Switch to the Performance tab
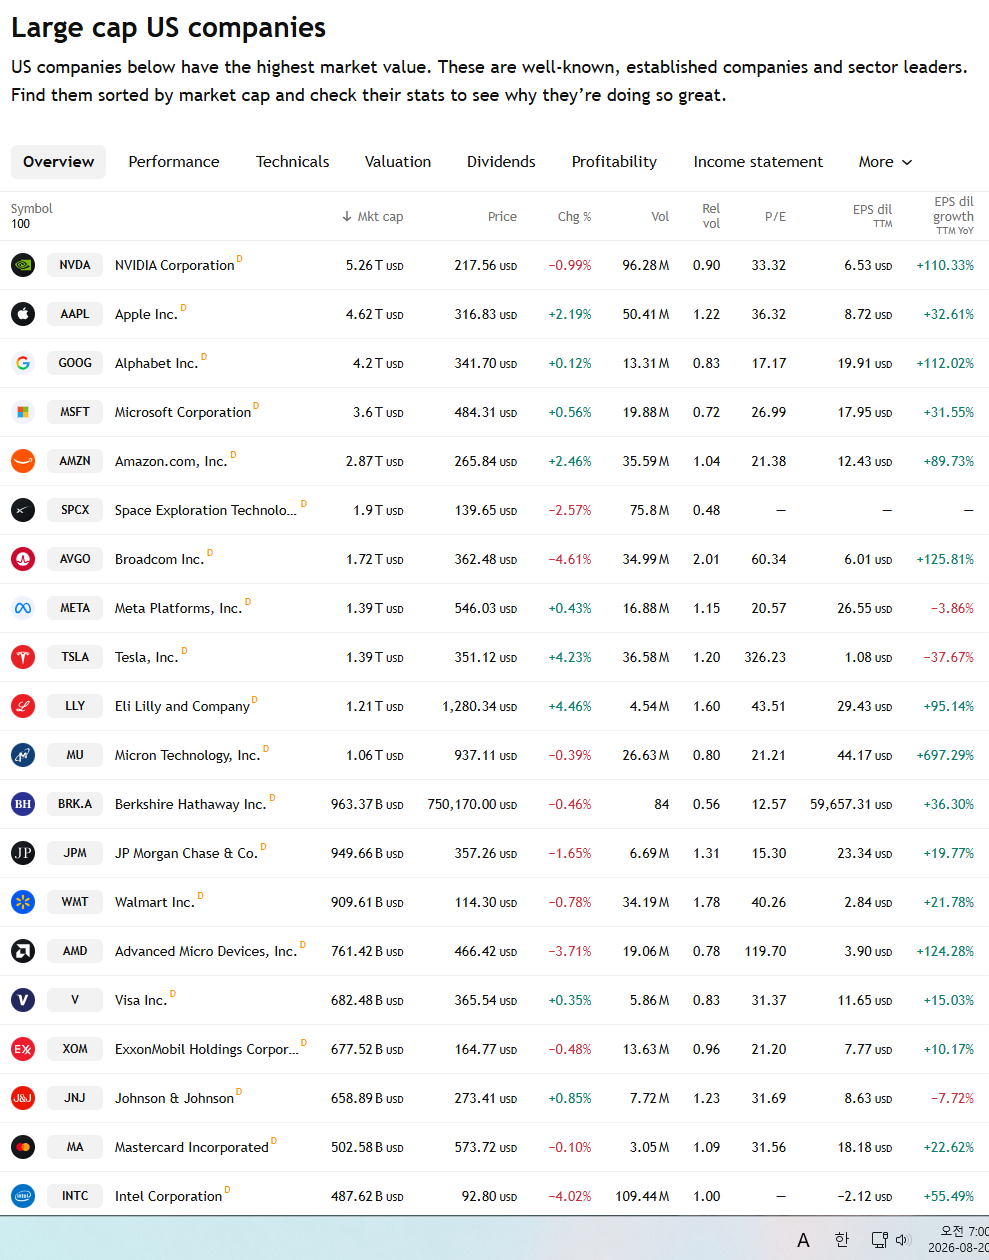Screen dimensions: 989x1260 point(174,162)
